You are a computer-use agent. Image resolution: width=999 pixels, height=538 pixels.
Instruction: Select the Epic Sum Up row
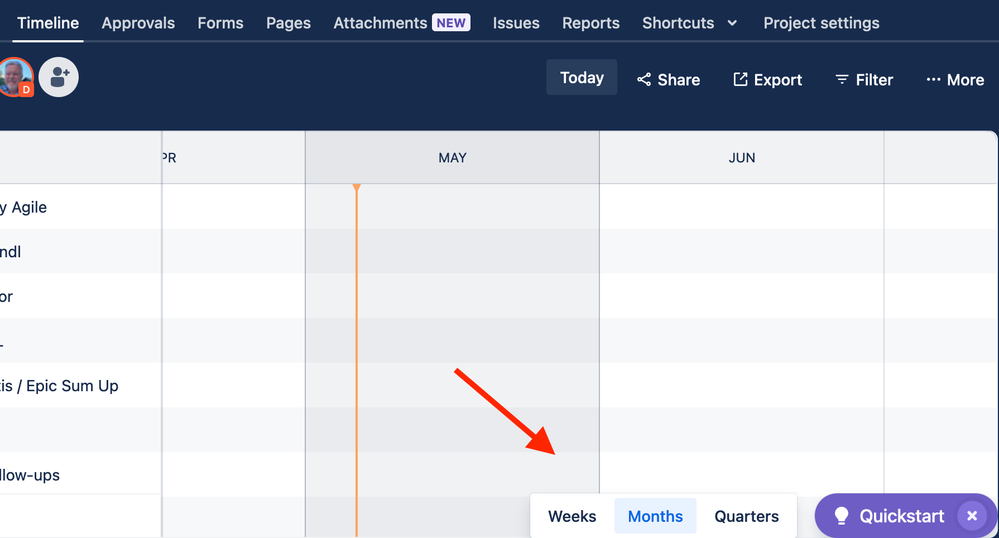point(80,386)
